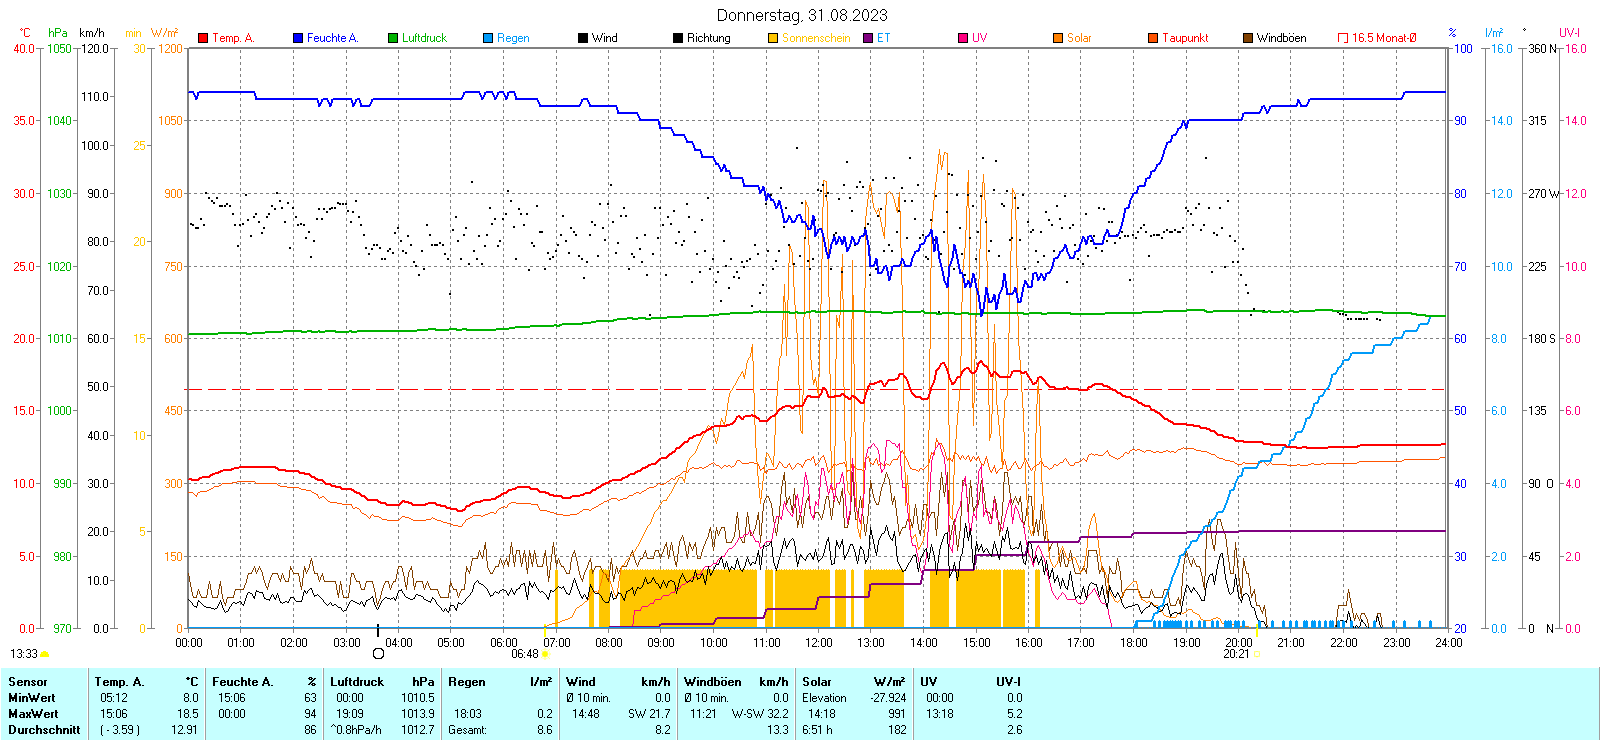This screenshot has height=740, width=1600.
Task: Click the daylight duration icon beside 13:33
Action: [x=45, y=654]
